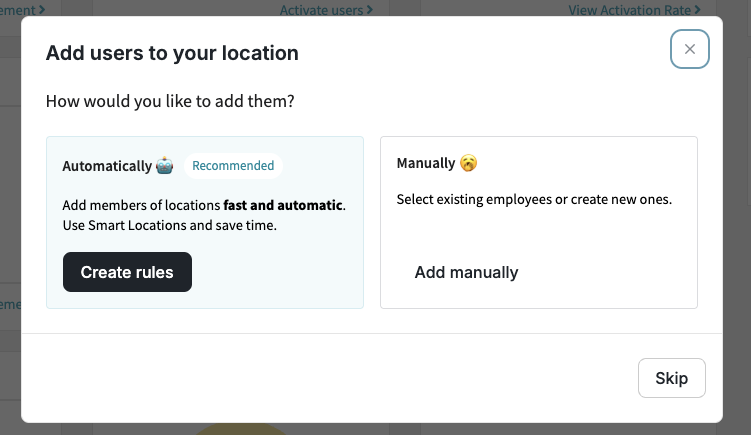This screenshot has height=435, width=751.
Task: Choose the Add manually option
Action: click(466, 272)
